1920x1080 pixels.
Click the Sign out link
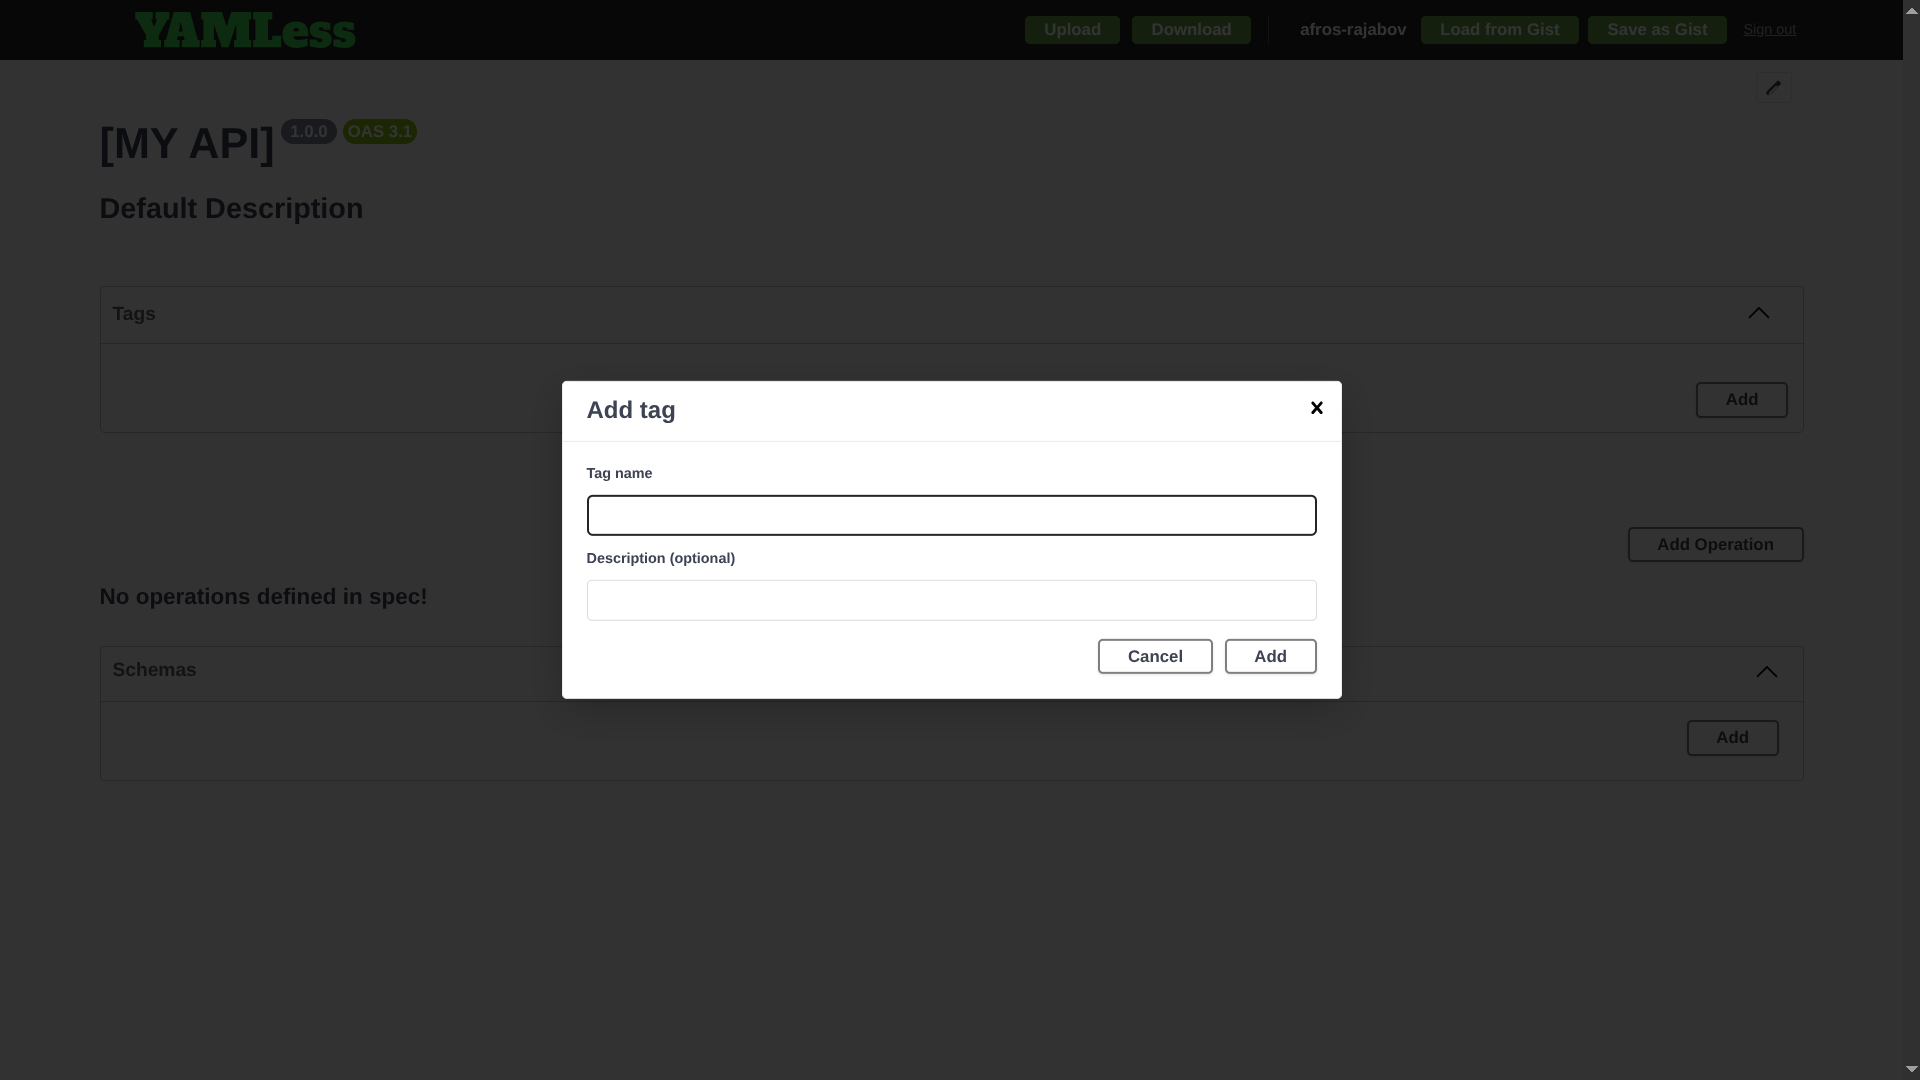coord(1769,30)
